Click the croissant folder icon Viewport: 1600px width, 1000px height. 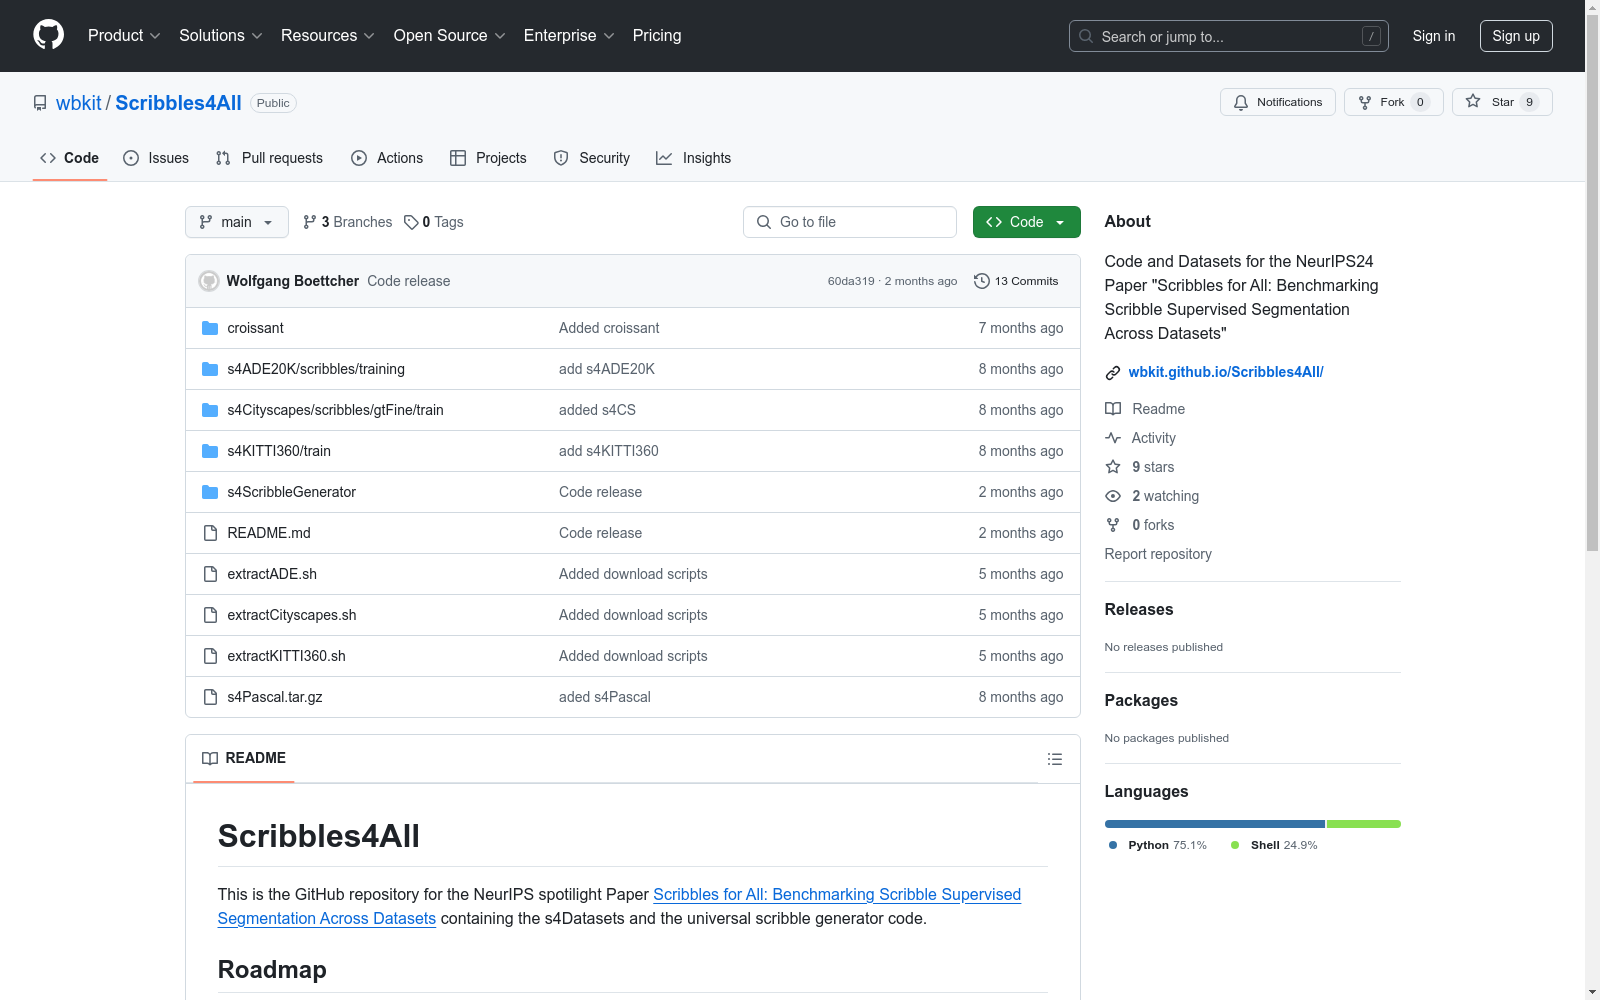(x=210, y=328)
